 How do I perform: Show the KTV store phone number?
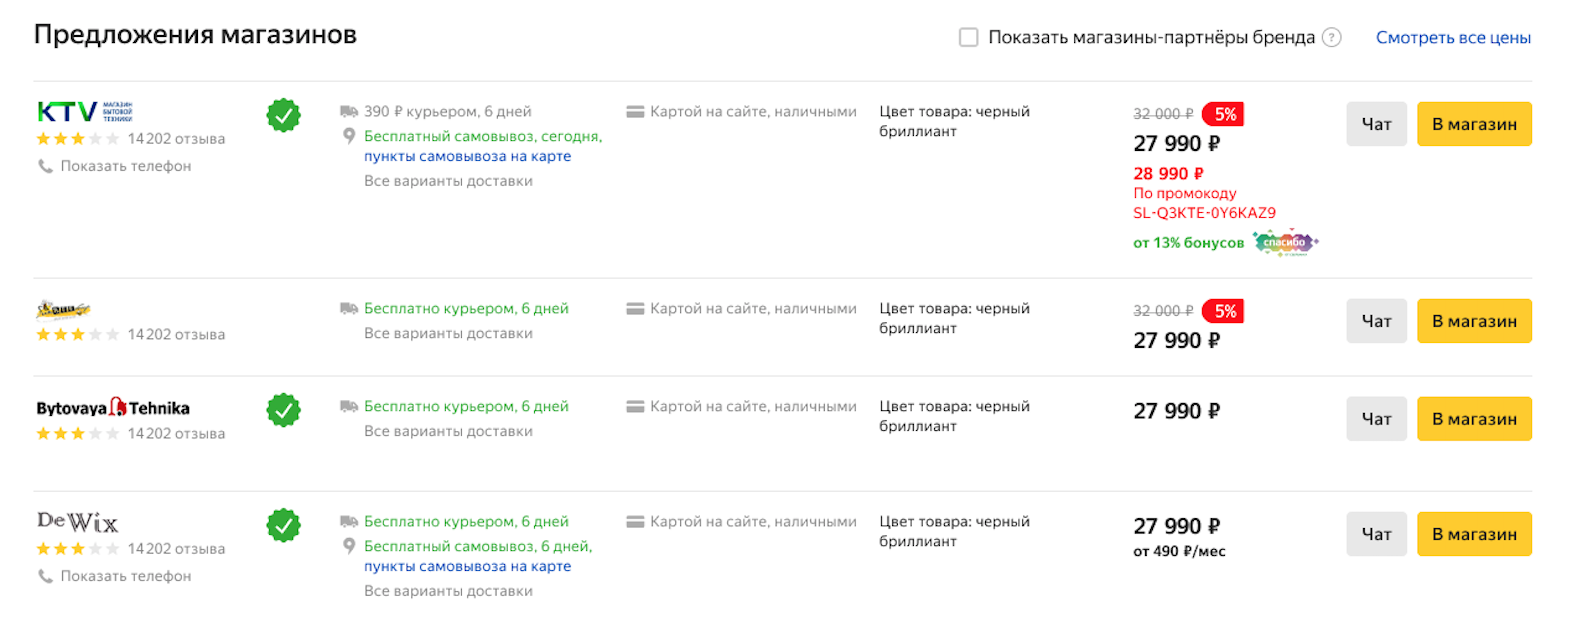pyautogui.click(x=125, y=166)
